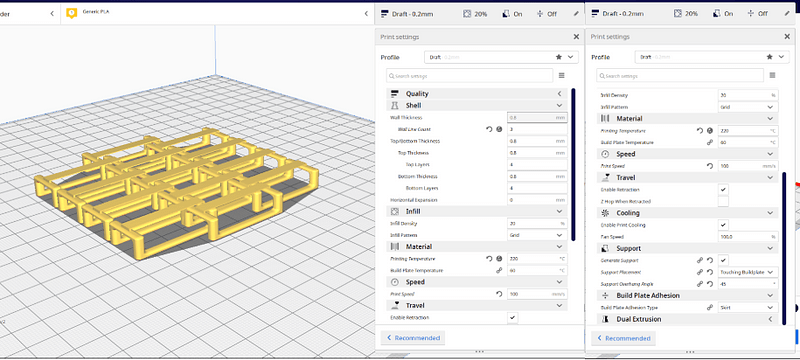The height and width of the screenshot is (360, 800).
Task: Click link icon for Build Plate Adhesion Type
Action: [x=710, y=307]
